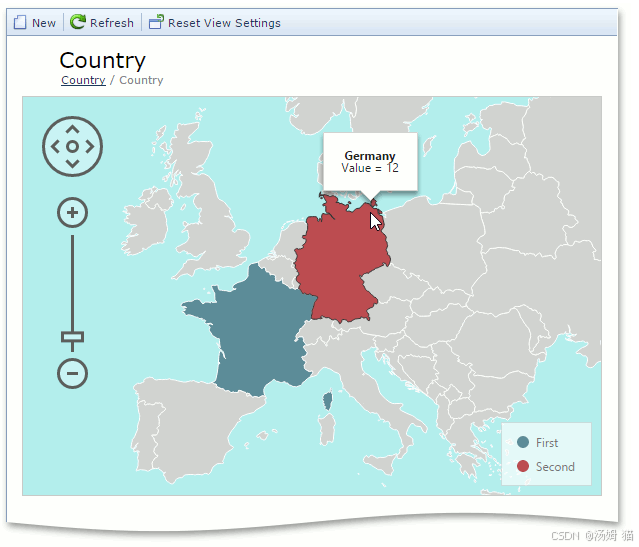
Task: Click the 'Germany' tooltip title
Action: tap(370, 156)
